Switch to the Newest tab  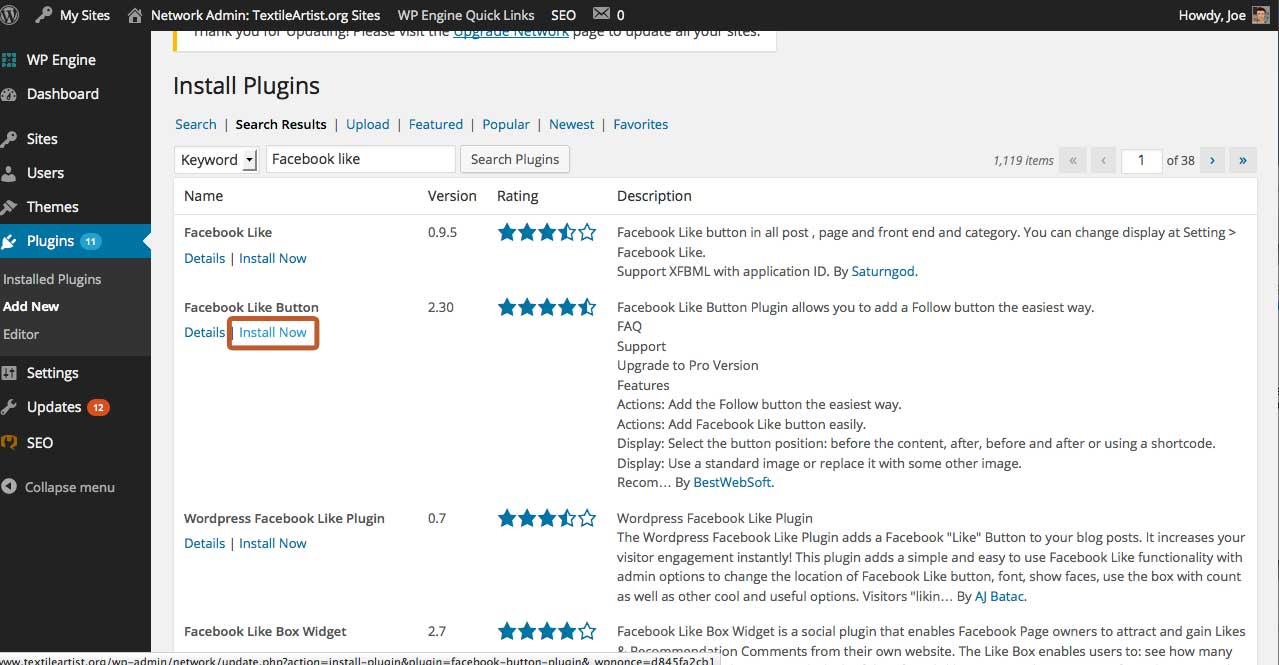(x=572, y=124)
